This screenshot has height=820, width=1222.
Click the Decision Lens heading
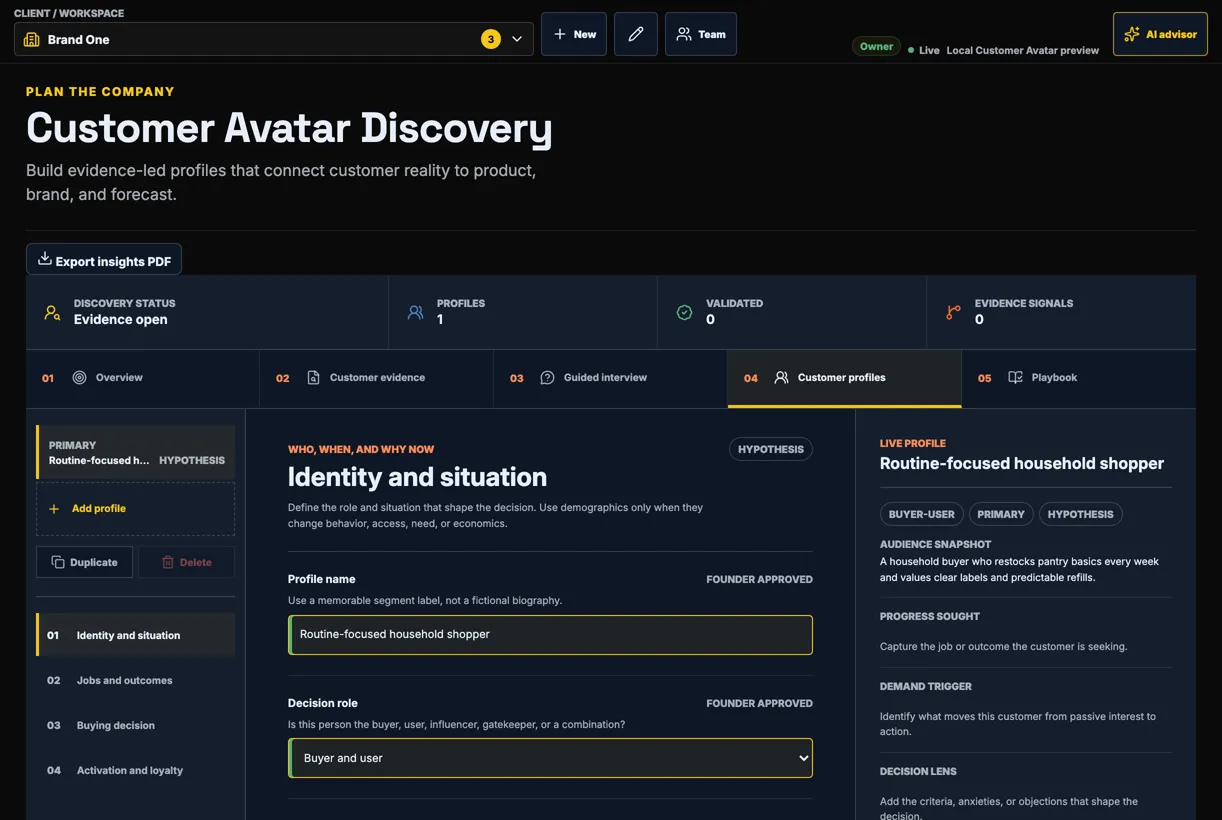click(918, 771)
